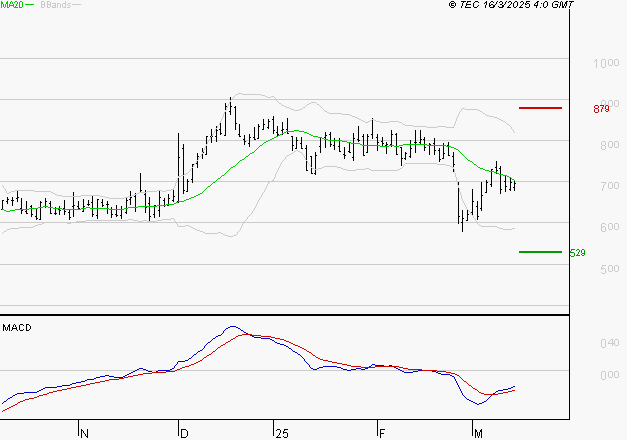Click the TEC 16/3/2025 copyright text
The height and width of the screenshot is (440, 627).
[511, 5]
